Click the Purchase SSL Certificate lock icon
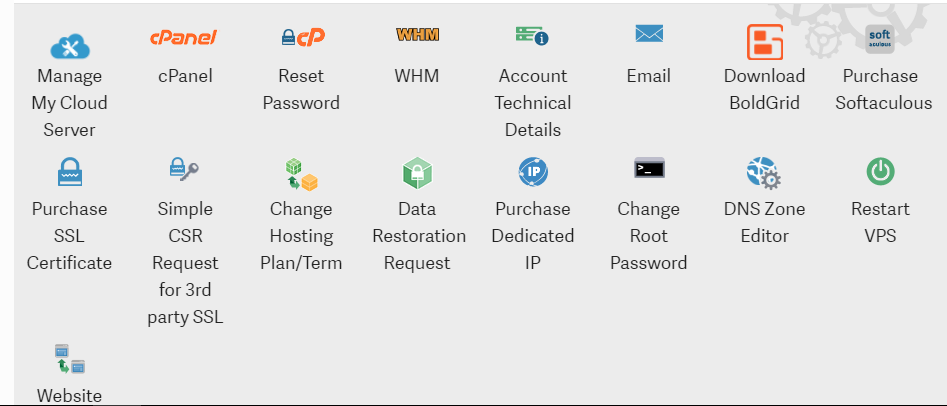Viewport: 947px width, 406px height. [x=69, y=173]
